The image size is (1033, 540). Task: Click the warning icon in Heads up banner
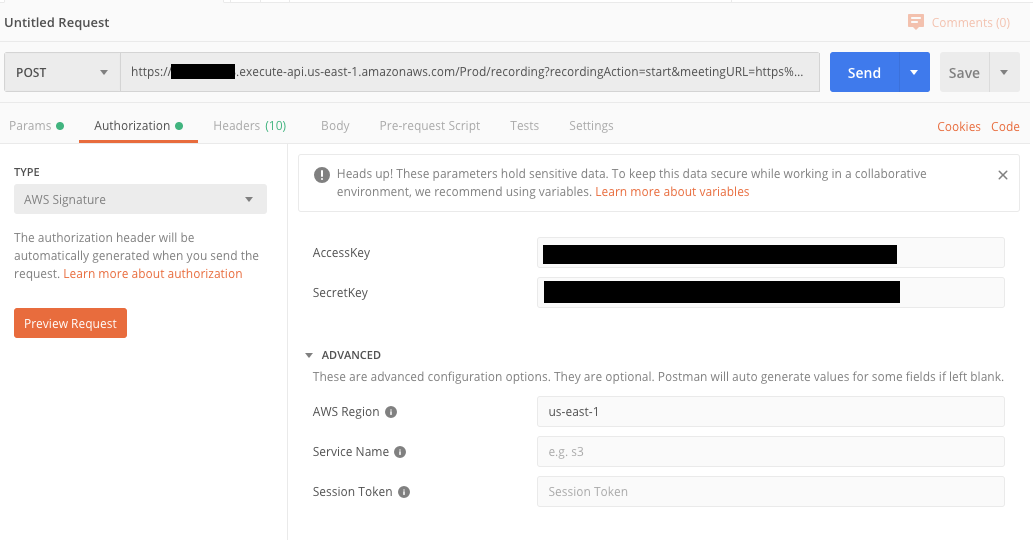click(x=321, y=175)
